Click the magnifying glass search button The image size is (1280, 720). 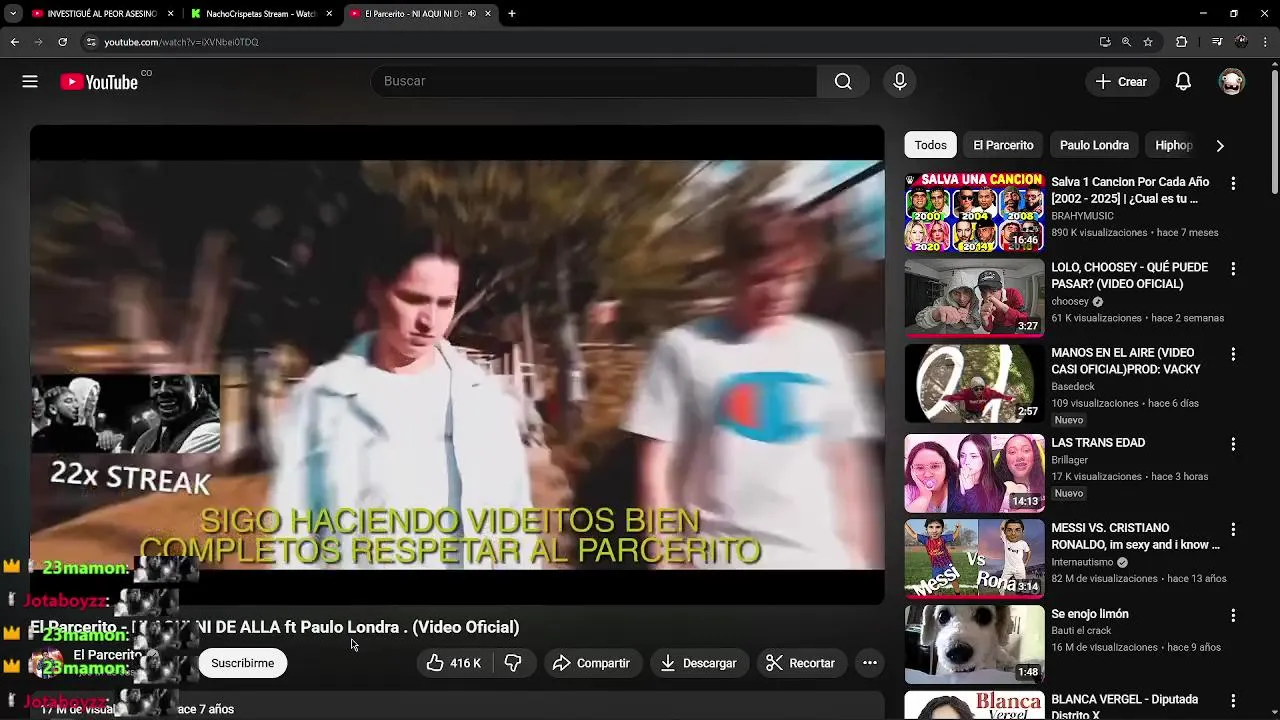pos(843,81)
